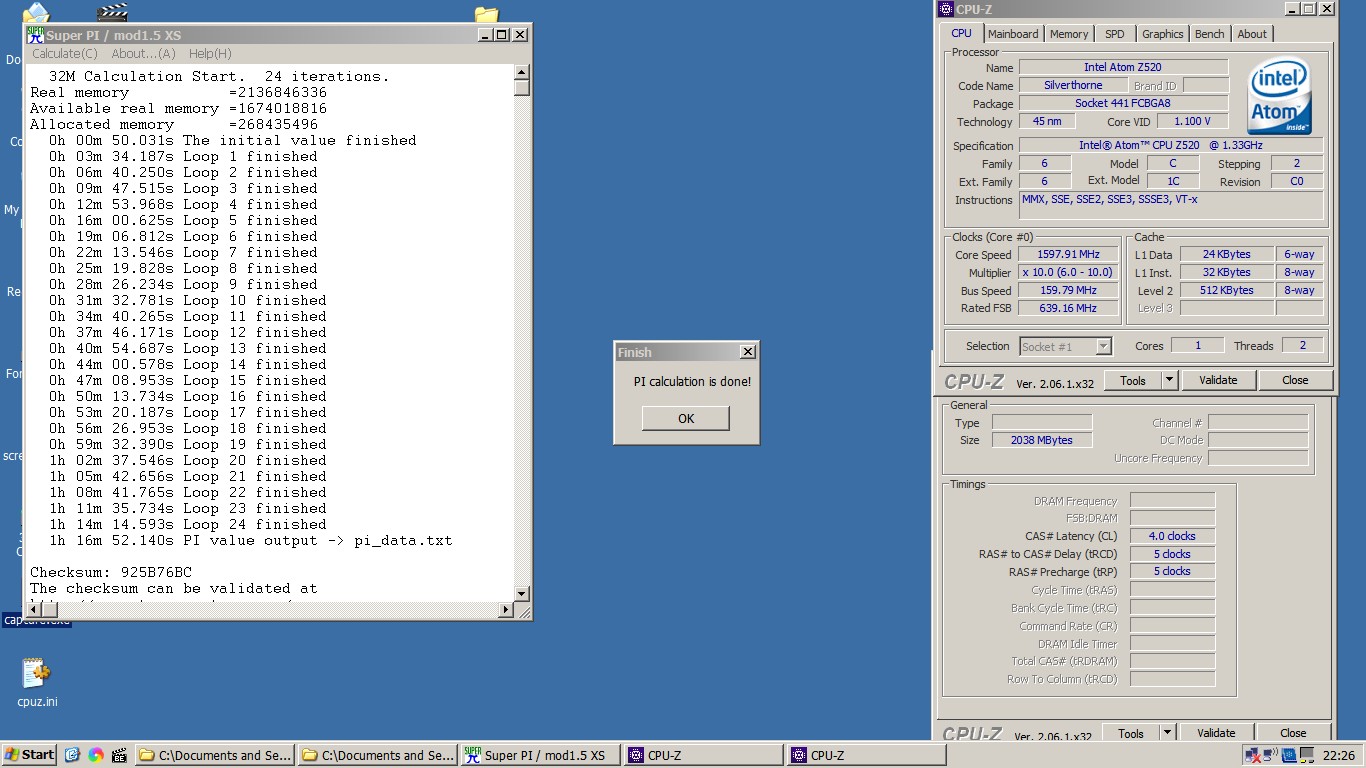Click Super PI vertical scrollbar down arrow
The width and height of the screenshot is (1366, 768).
click(x=521, y=594)
